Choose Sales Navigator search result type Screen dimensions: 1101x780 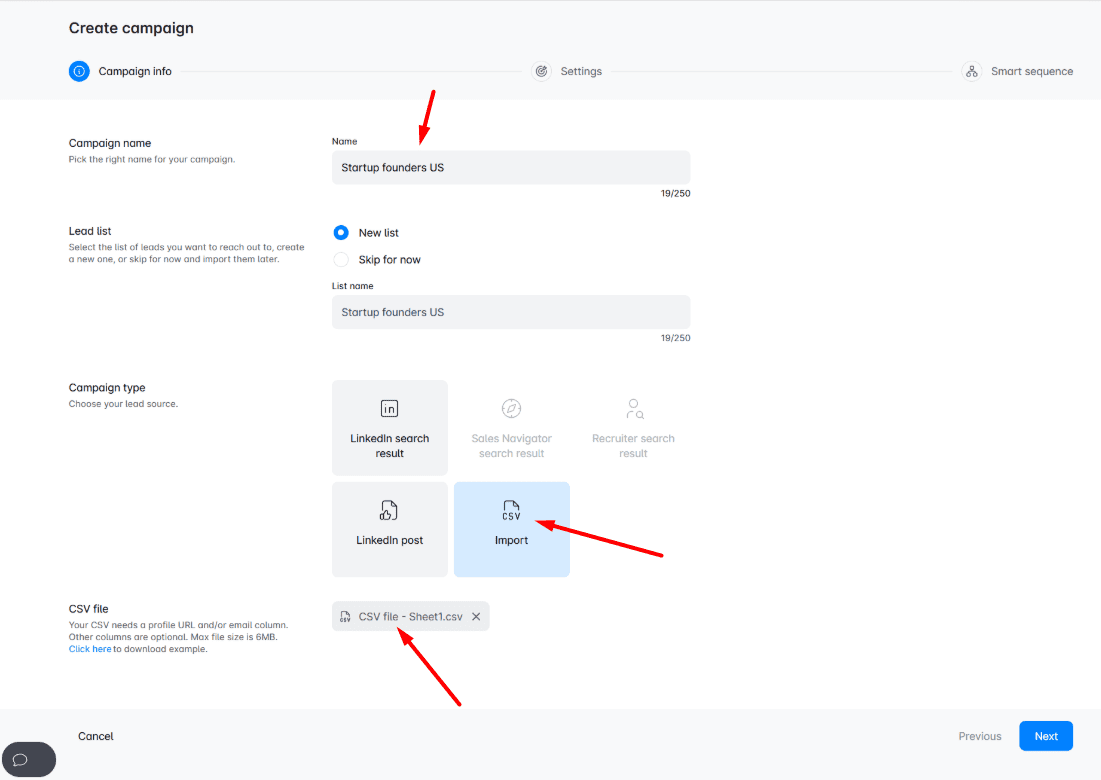511,428
